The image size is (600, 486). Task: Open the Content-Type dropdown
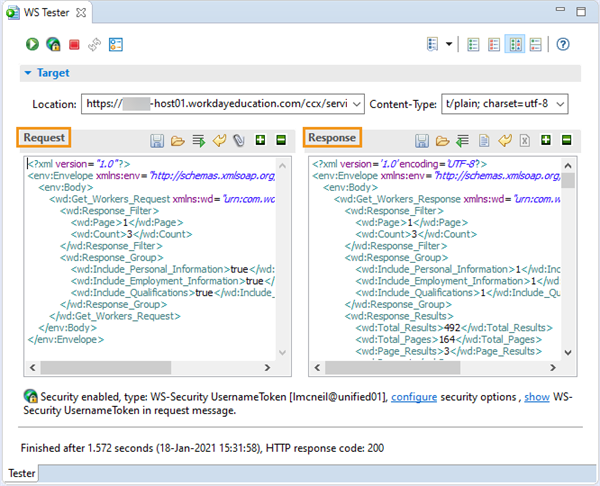pyautogui.click(x=560, y=104)
